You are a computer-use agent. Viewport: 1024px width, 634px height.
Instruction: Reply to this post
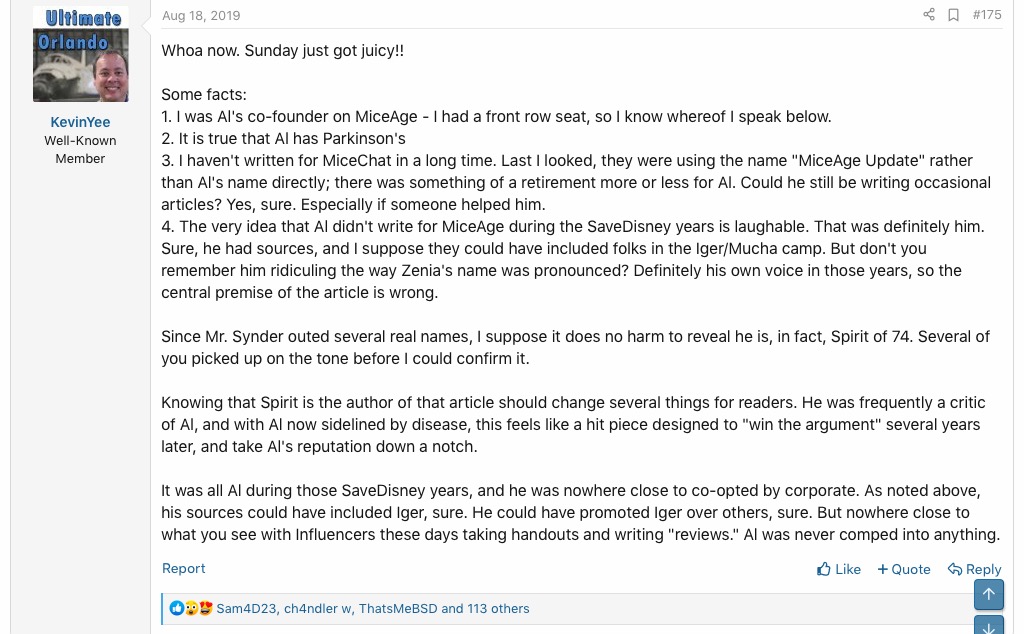pos(975,569)
